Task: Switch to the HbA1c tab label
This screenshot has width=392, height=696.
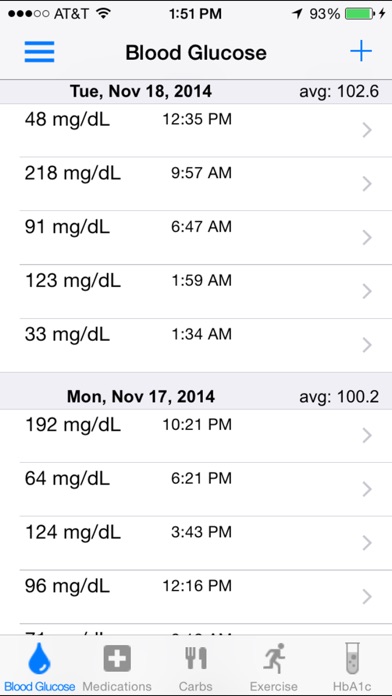Action: (352, 686)
